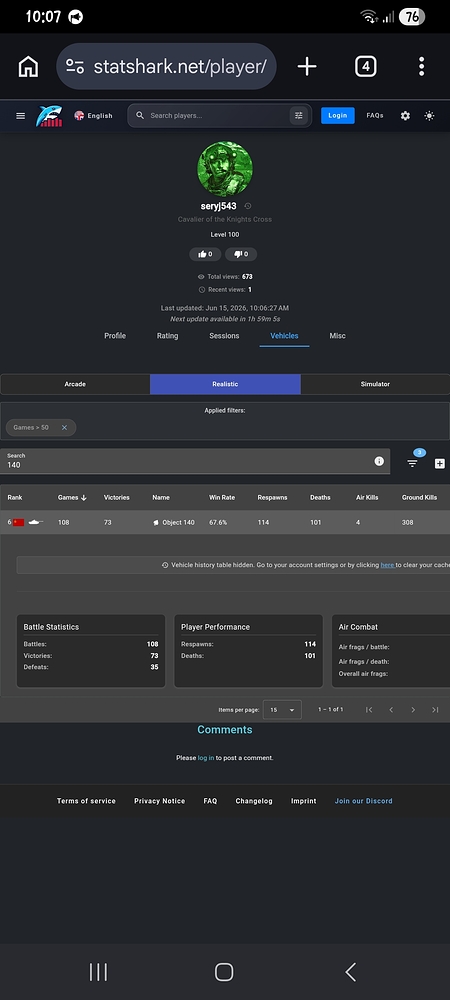
Task: Click the 'log in' link to comment
Action: (x=206, y=758)
